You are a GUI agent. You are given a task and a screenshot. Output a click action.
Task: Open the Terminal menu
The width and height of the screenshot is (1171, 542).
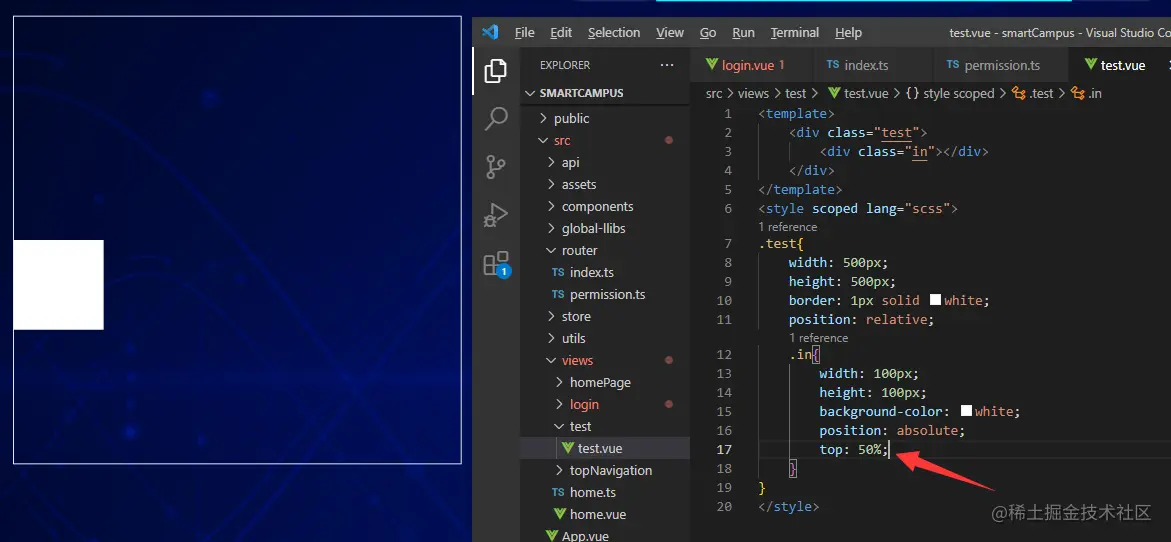pyautogui.click(x=795, y=33)
